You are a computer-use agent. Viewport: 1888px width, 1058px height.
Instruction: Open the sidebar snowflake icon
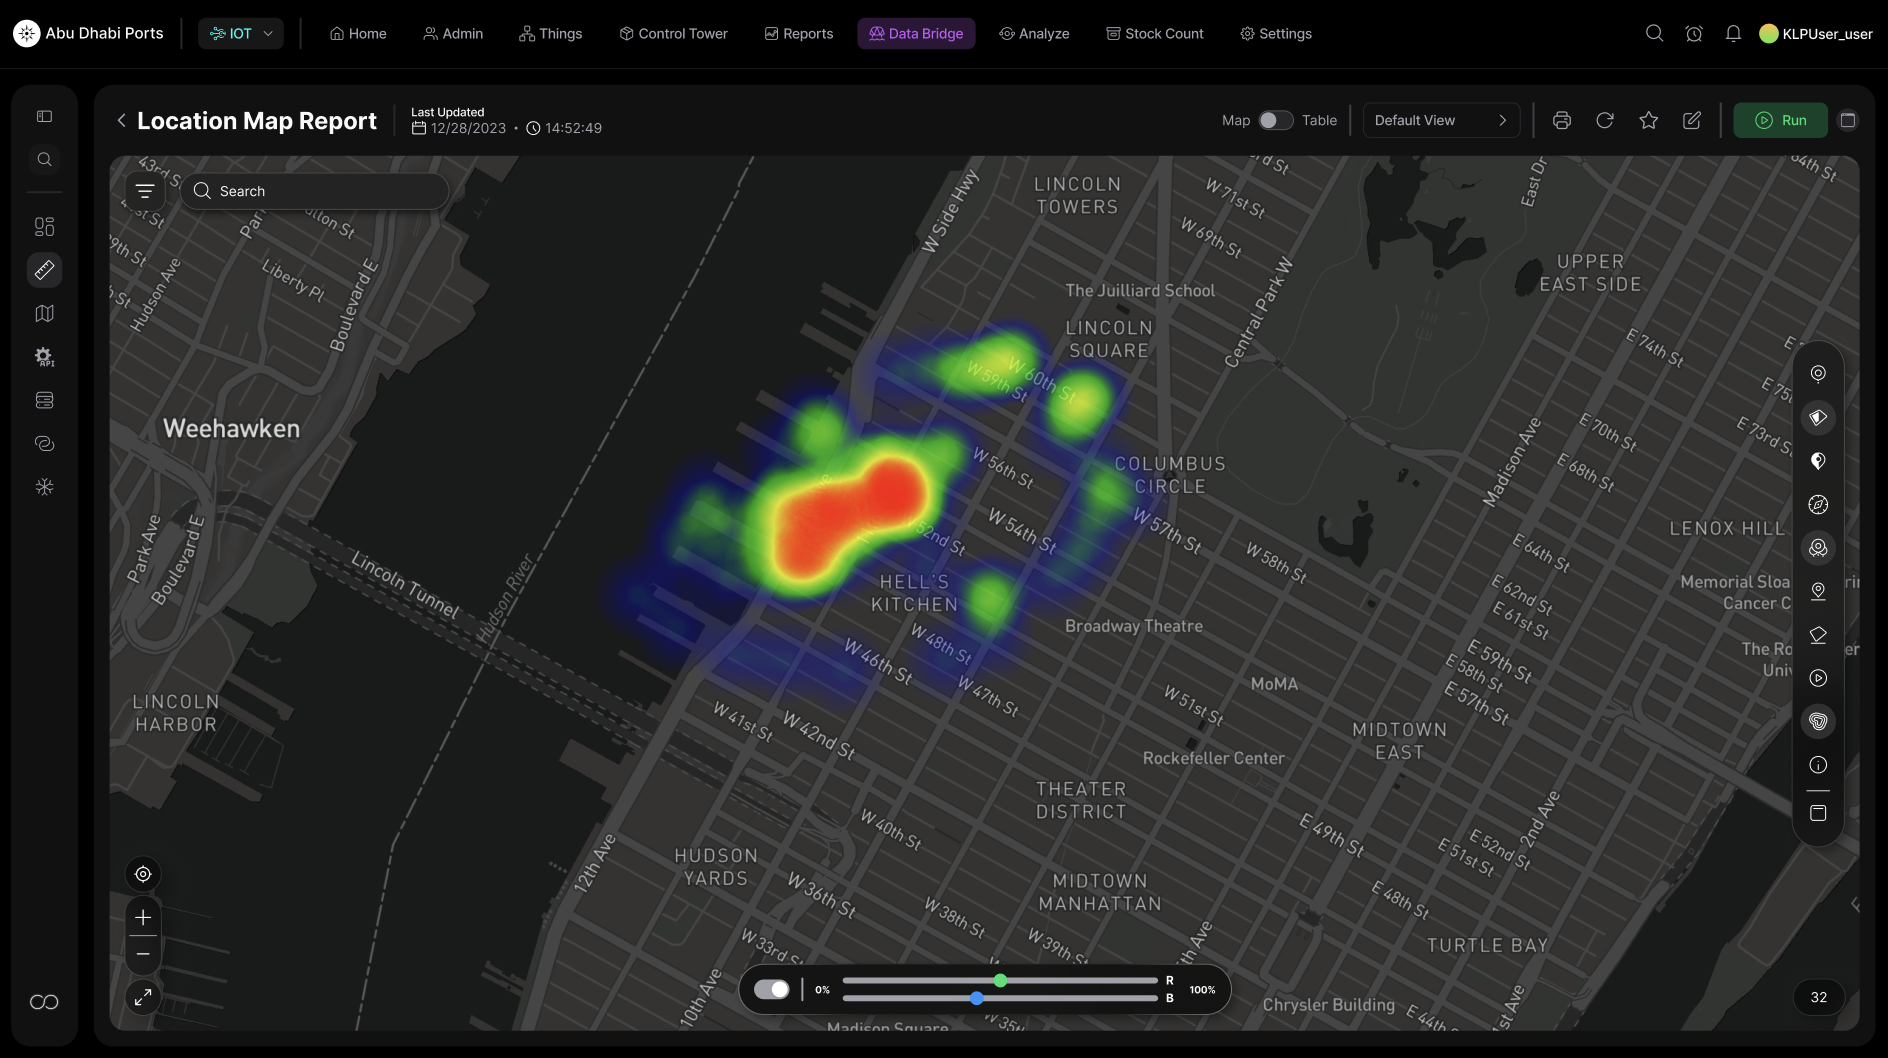pos(44,487)
